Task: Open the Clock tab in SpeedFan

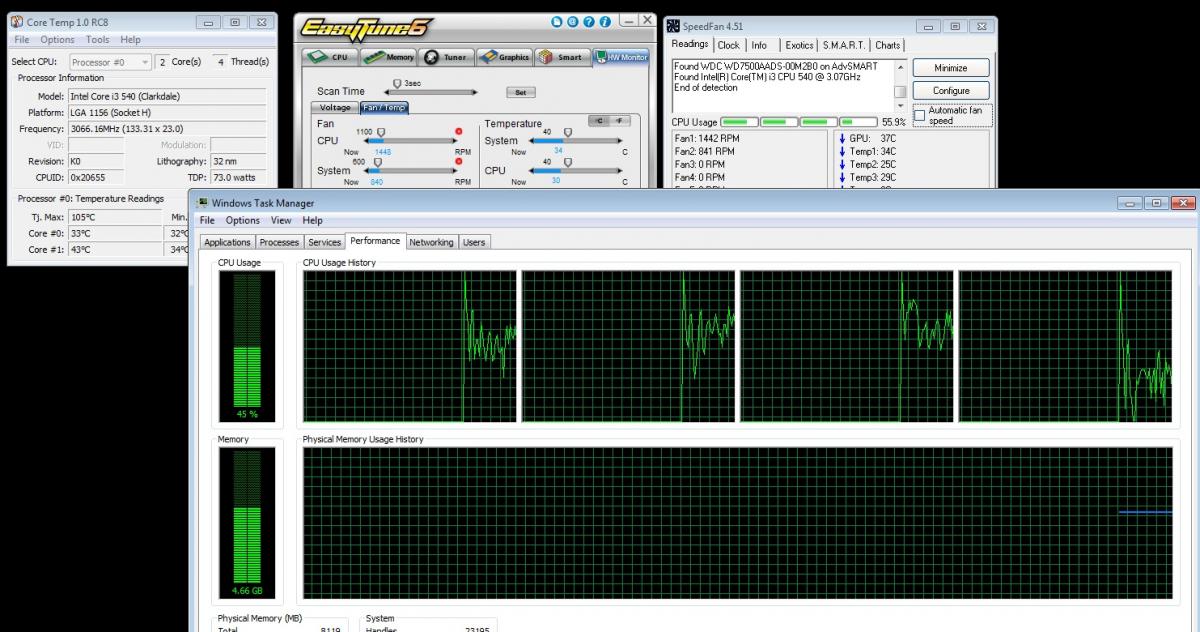Action: coord(729,45)
